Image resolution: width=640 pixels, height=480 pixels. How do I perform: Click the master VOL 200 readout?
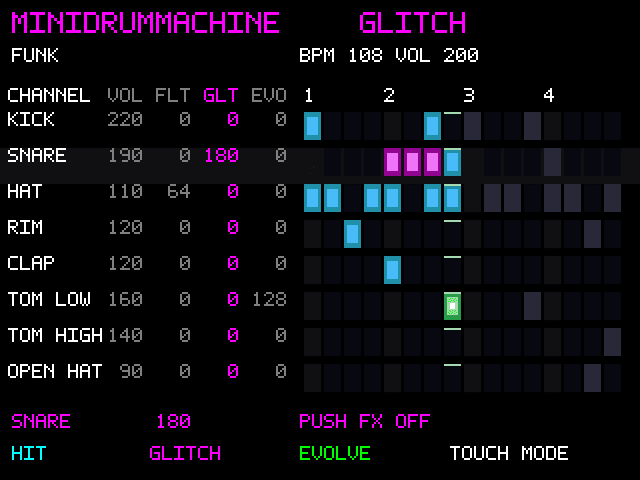437,55
